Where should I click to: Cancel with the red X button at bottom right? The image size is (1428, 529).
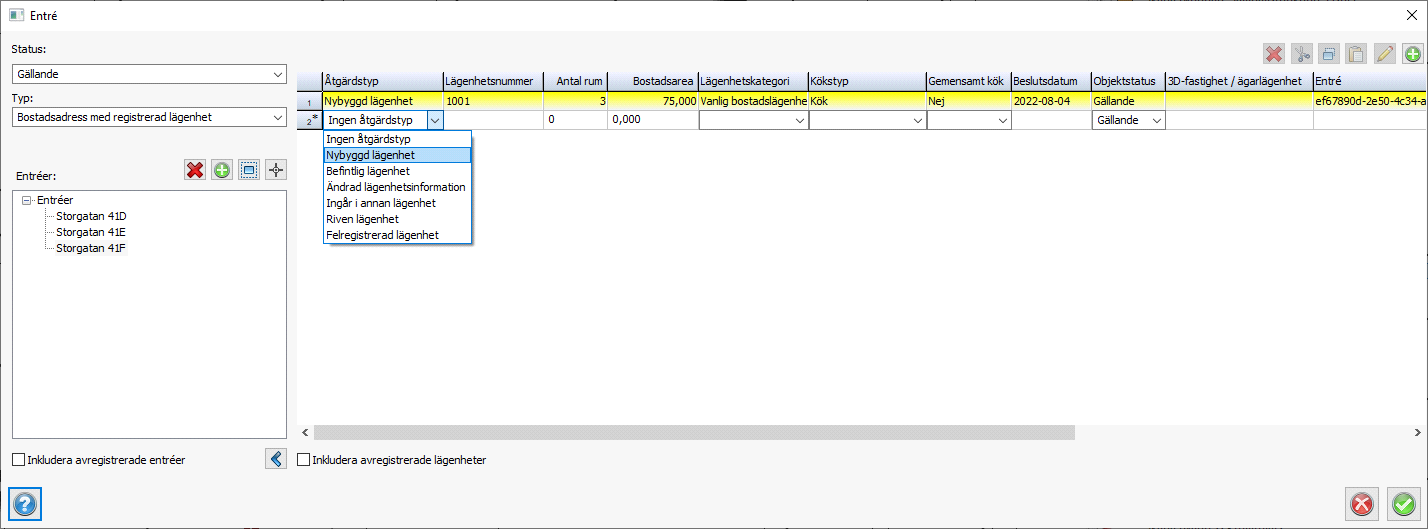[1361, 505]
